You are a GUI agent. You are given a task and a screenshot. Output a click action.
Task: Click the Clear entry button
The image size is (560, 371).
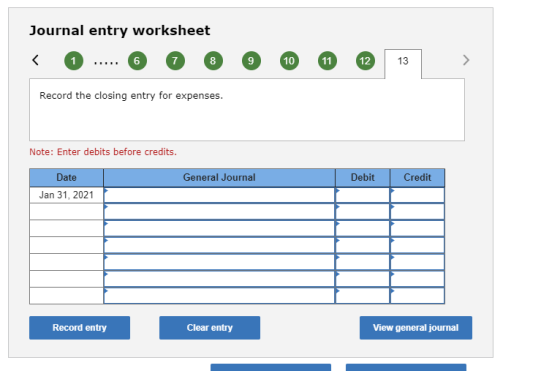click(x=210, y=327)
